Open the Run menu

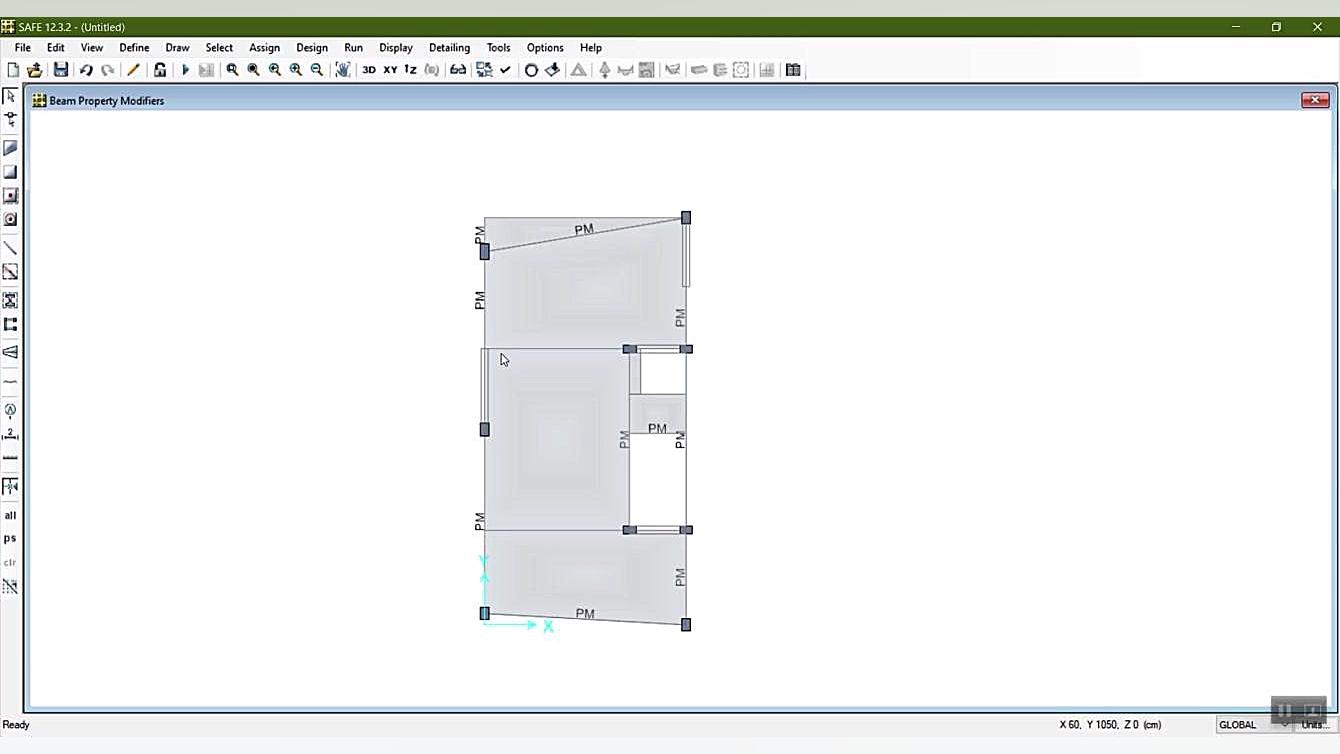[x=353, y=47]
